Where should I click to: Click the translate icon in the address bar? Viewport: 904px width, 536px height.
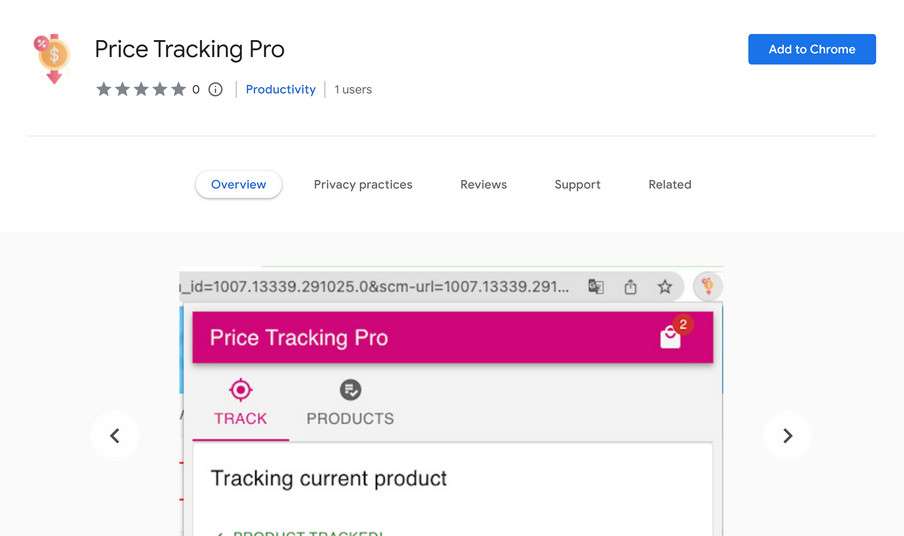pyautogui.click(x=596, y=287)
